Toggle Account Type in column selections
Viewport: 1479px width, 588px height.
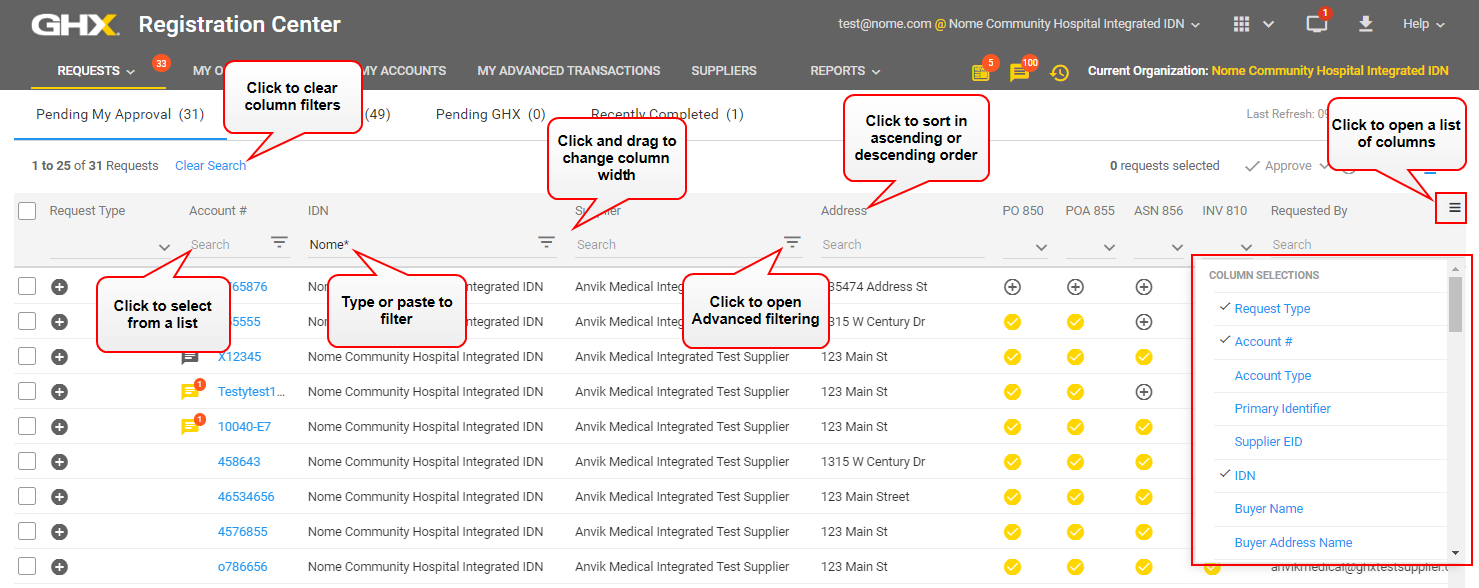1272,376
